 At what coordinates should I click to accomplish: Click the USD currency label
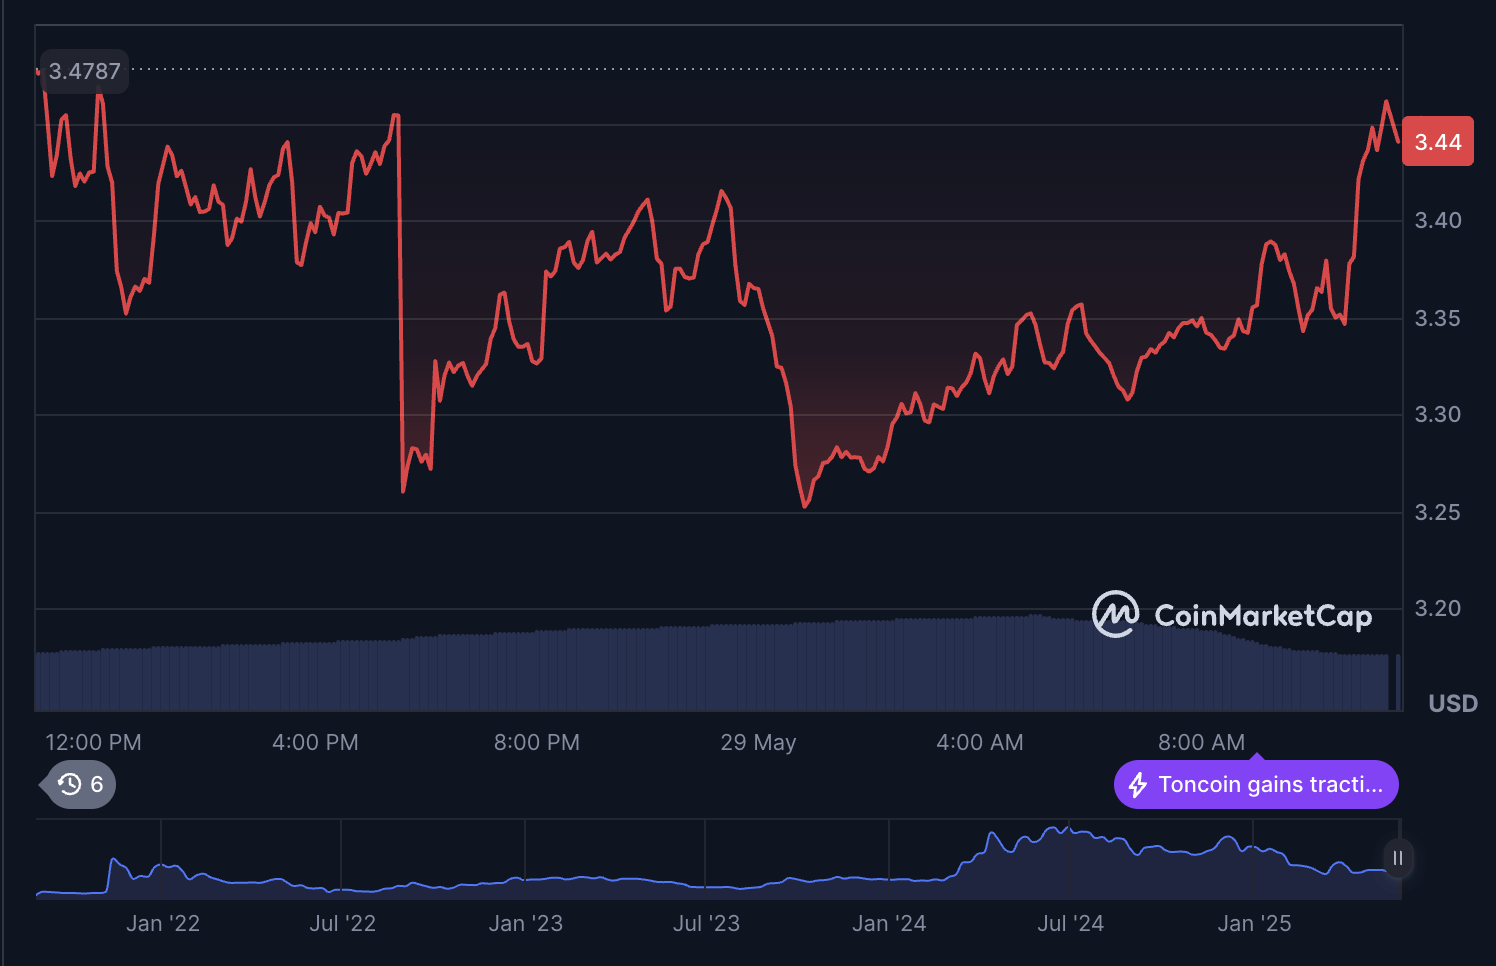(1452, 703)
